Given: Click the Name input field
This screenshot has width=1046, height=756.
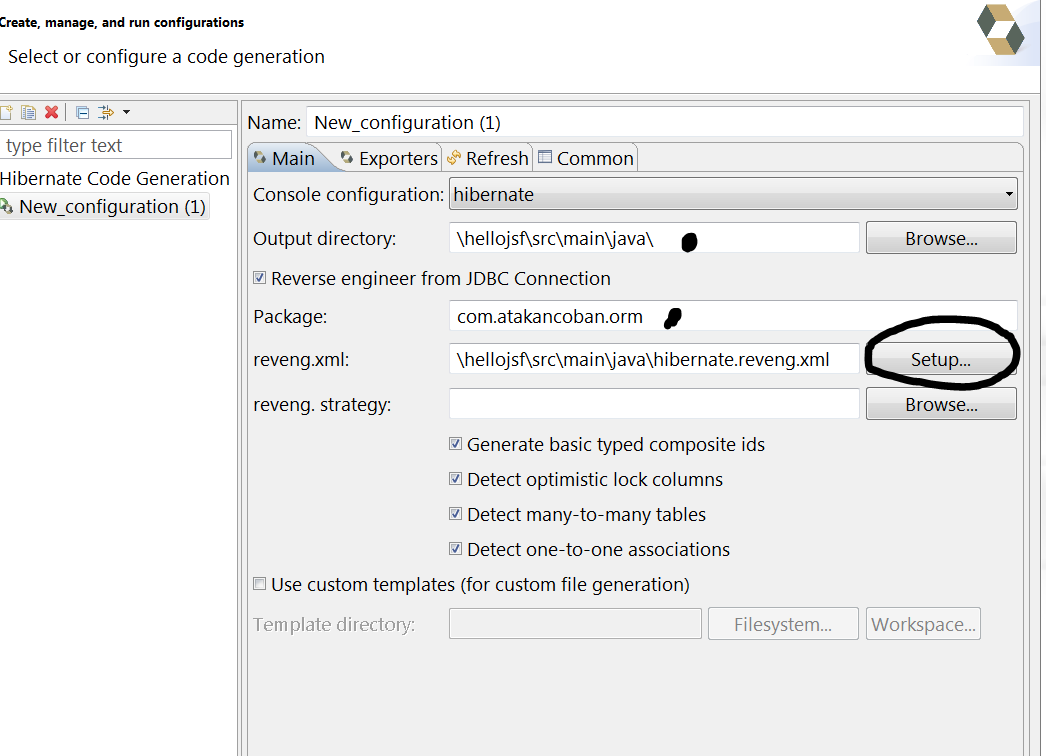Looking at the screenshot, I should click(664, 123).
